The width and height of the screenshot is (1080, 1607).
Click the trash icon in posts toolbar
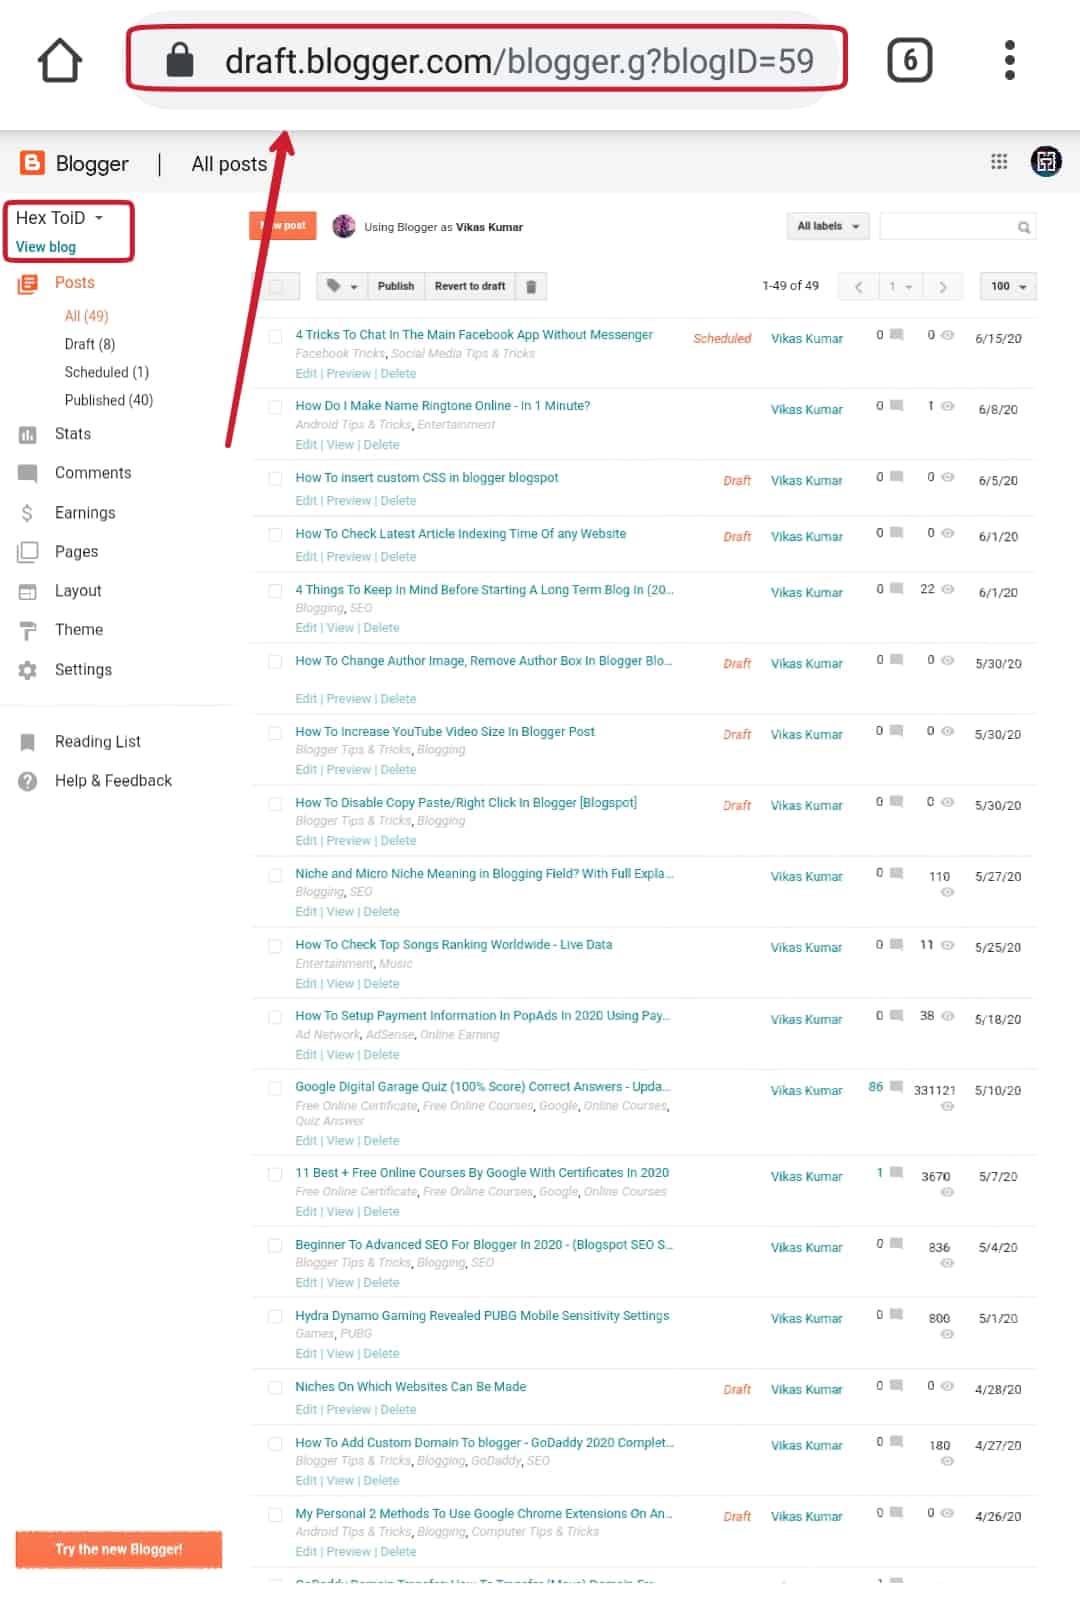click(531, 286)
